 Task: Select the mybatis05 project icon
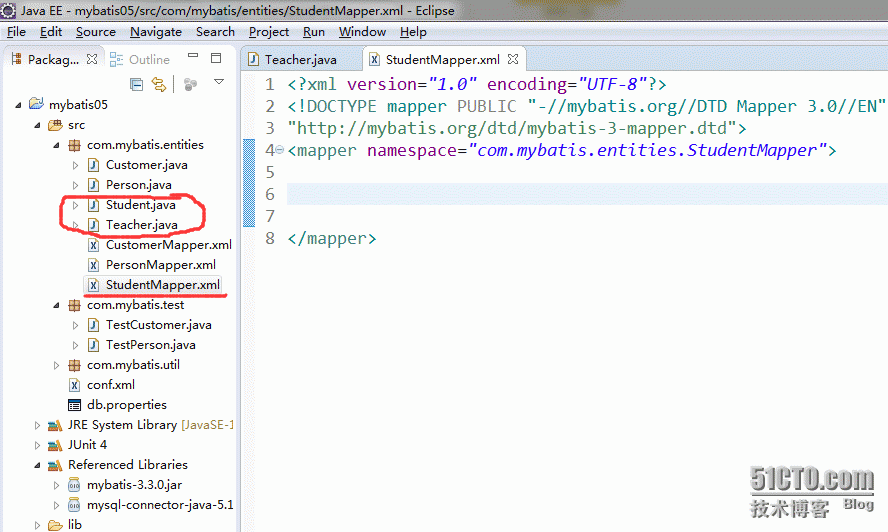pos(36,104)
